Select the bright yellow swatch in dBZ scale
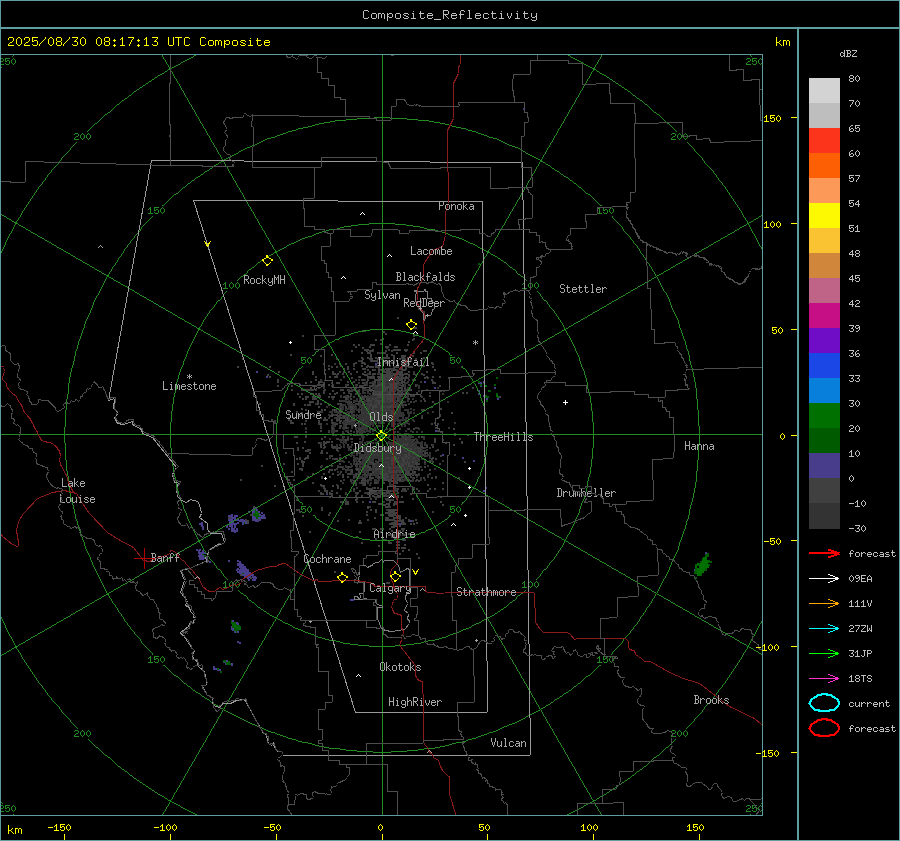Viewport: 900px width, 841px height. [x=824, y=216]
